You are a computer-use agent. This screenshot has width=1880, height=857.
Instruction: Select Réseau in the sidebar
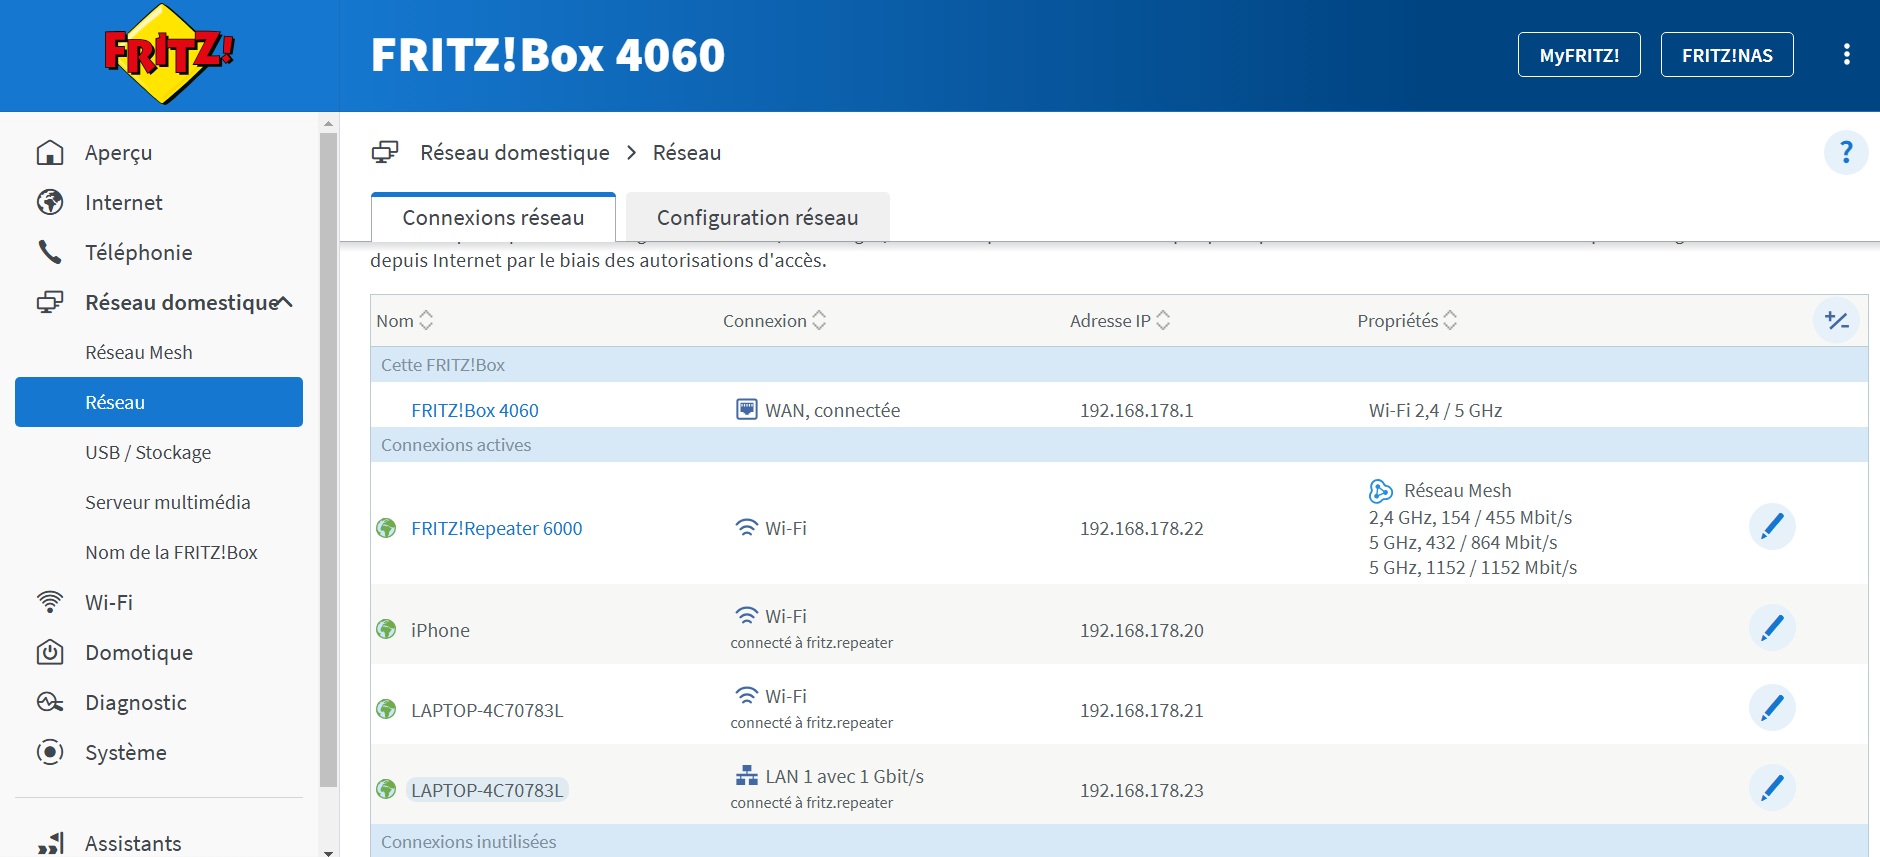click(159, 402)
